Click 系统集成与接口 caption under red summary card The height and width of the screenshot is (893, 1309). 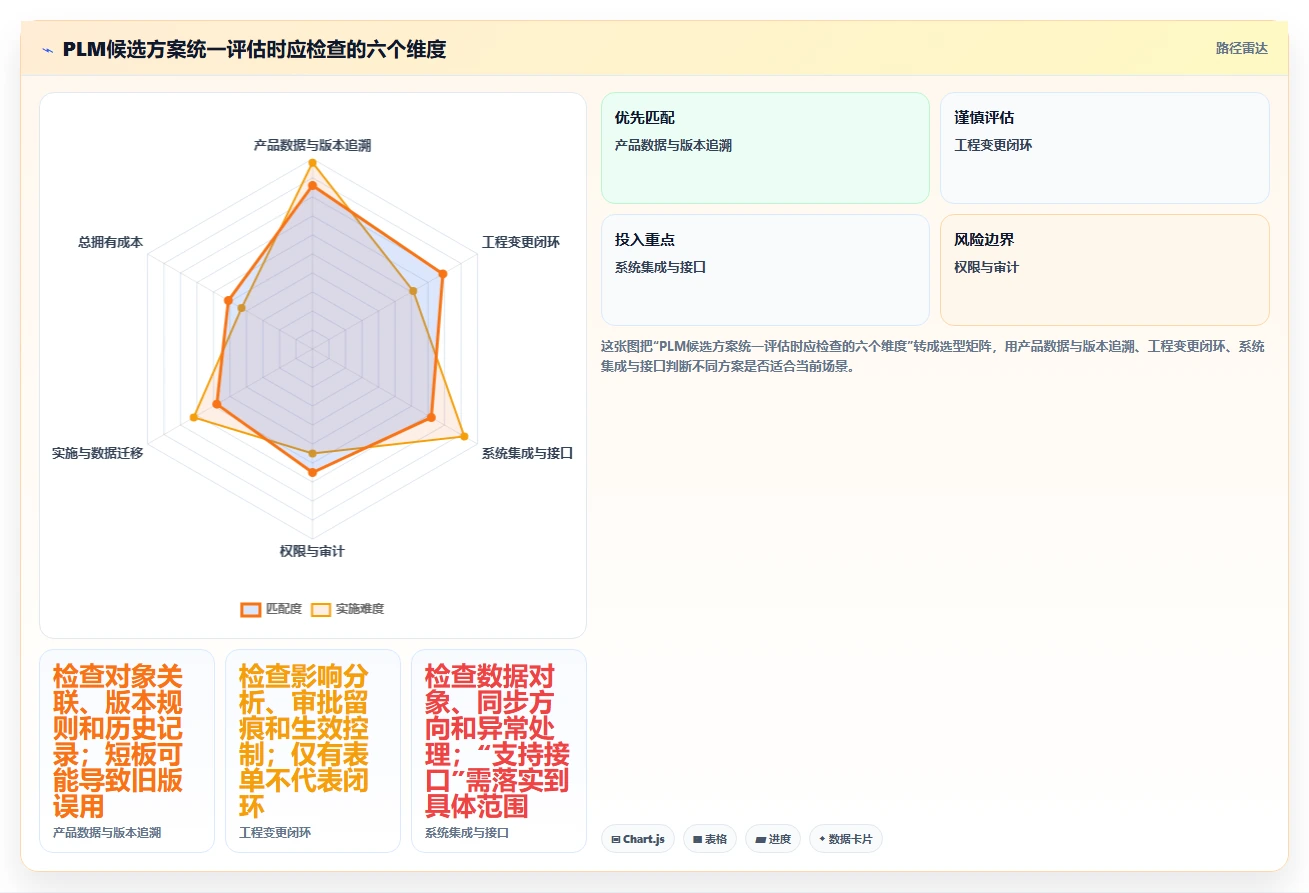[467, 832]
